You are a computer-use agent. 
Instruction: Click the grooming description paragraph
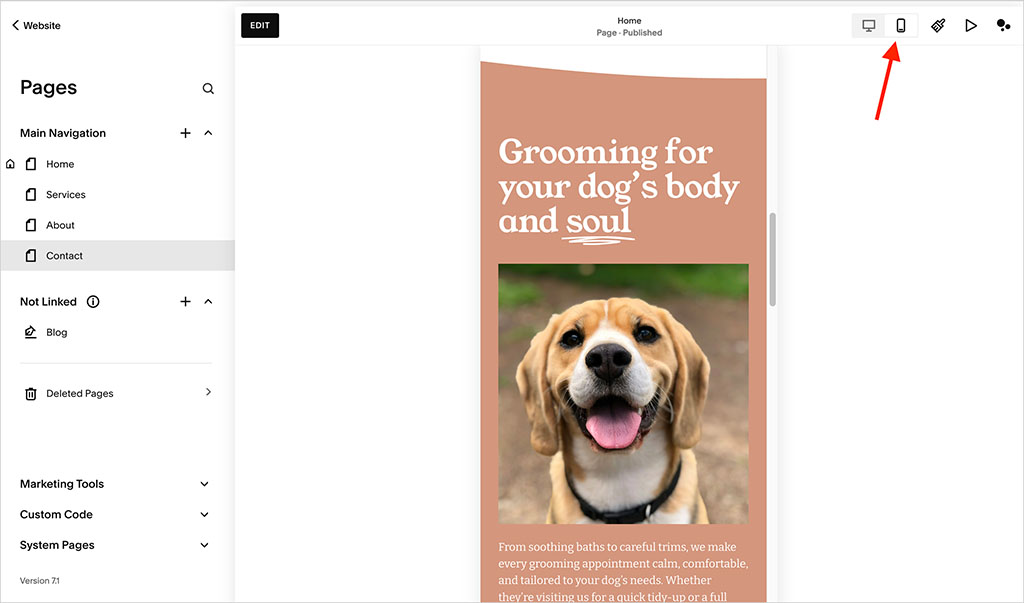(623, 571)
